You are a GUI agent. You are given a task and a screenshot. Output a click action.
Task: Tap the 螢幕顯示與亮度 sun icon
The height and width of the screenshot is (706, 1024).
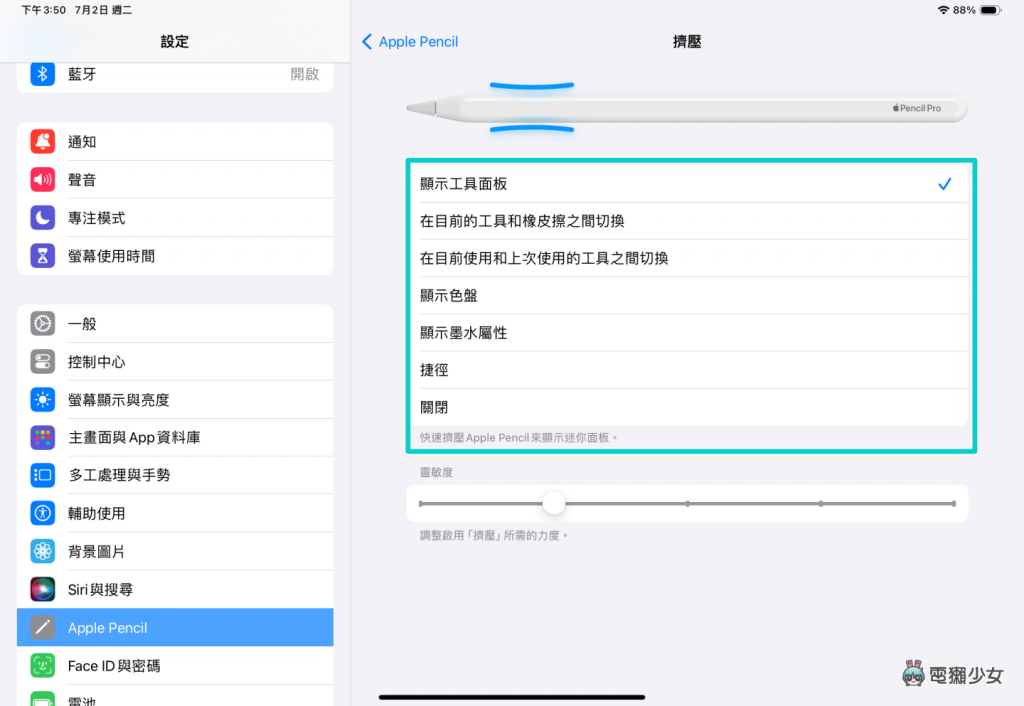pyautogui.click(x=42, y=399)
